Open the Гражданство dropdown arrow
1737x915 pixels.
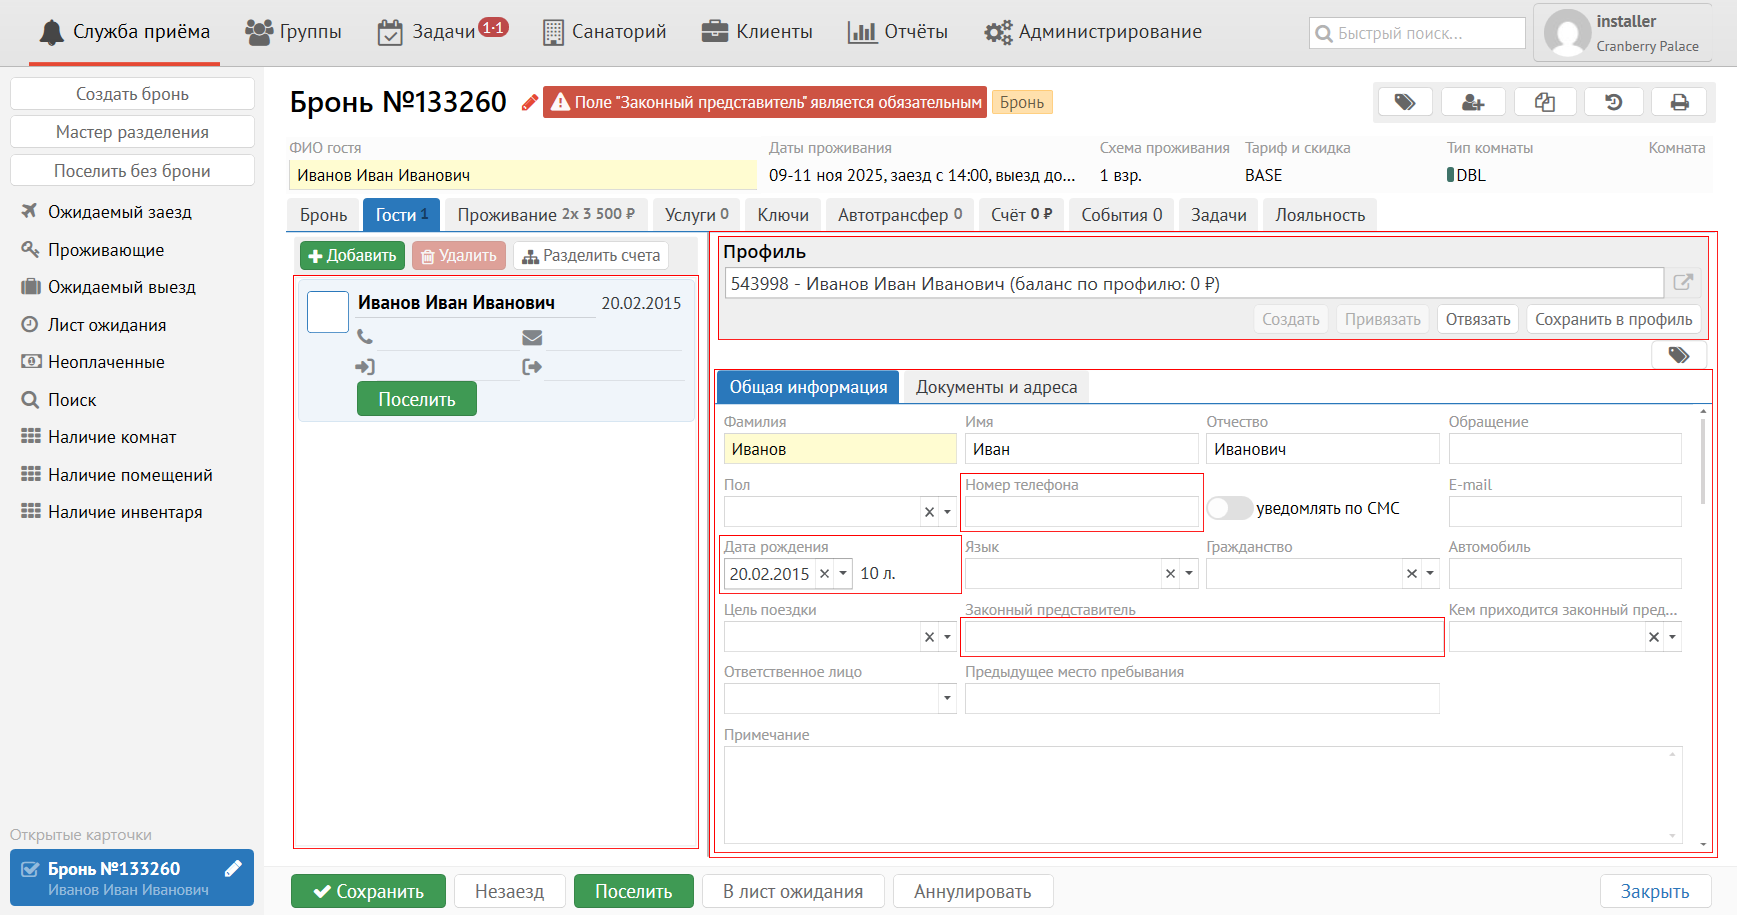pyautogui.click(x=1430, y=574)
